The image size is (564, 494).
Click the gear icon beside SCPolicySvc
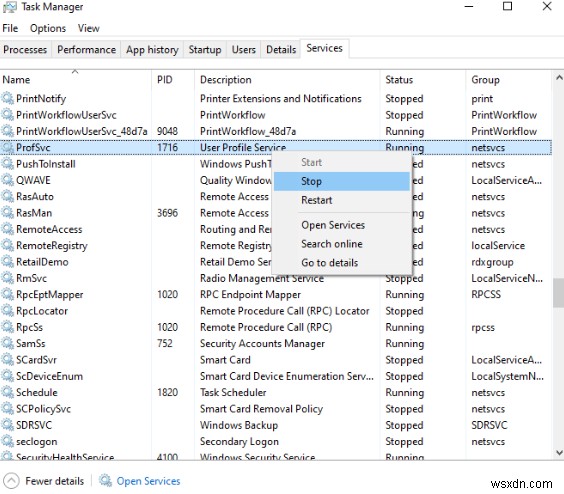point(7,409)
